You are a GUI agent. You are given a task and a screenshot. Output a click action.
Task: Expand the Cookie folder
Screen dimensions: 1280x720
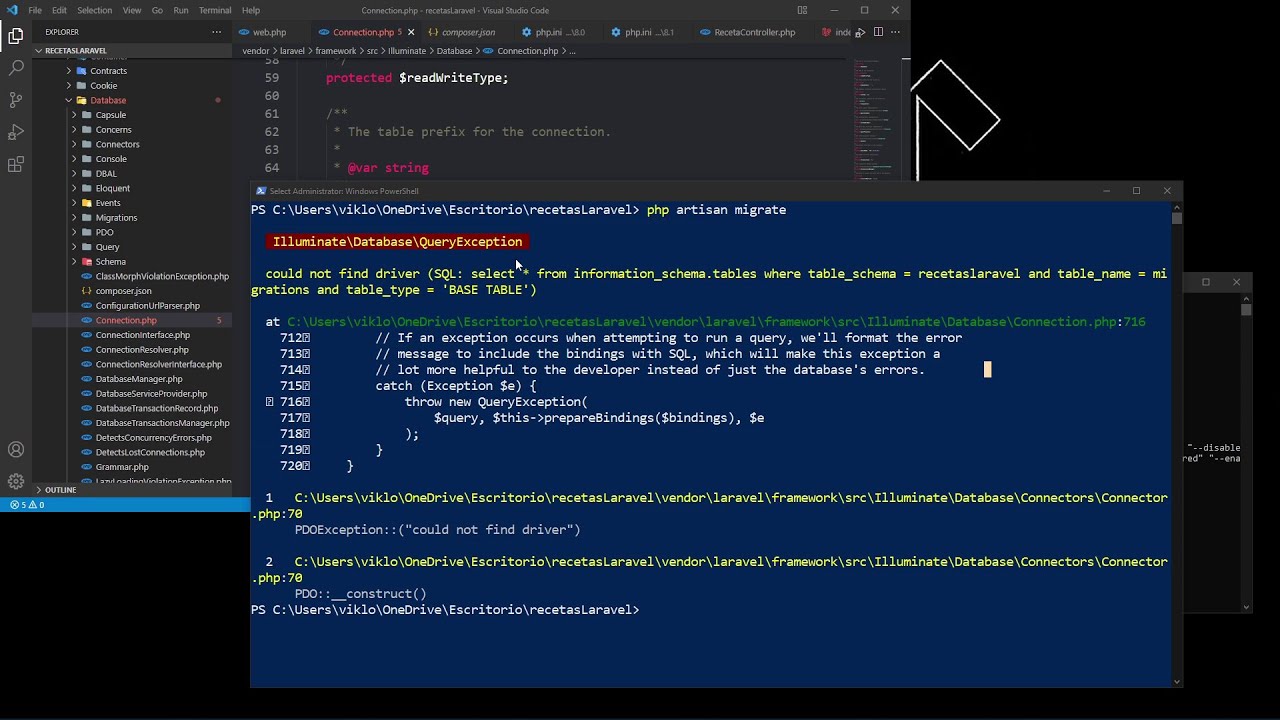pos(104,86)
